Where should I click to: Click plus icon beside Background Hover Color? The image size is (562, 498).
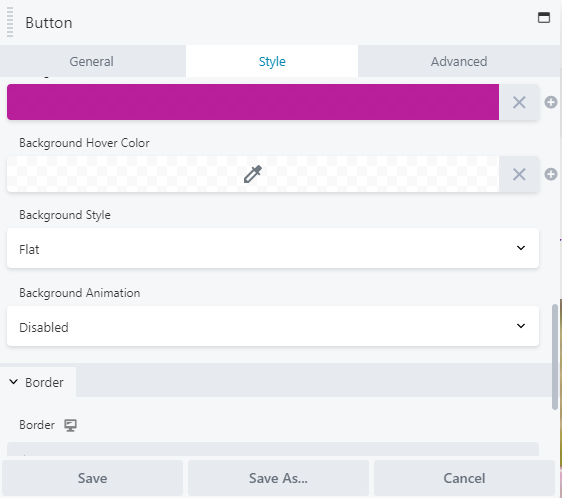(551, 175)
